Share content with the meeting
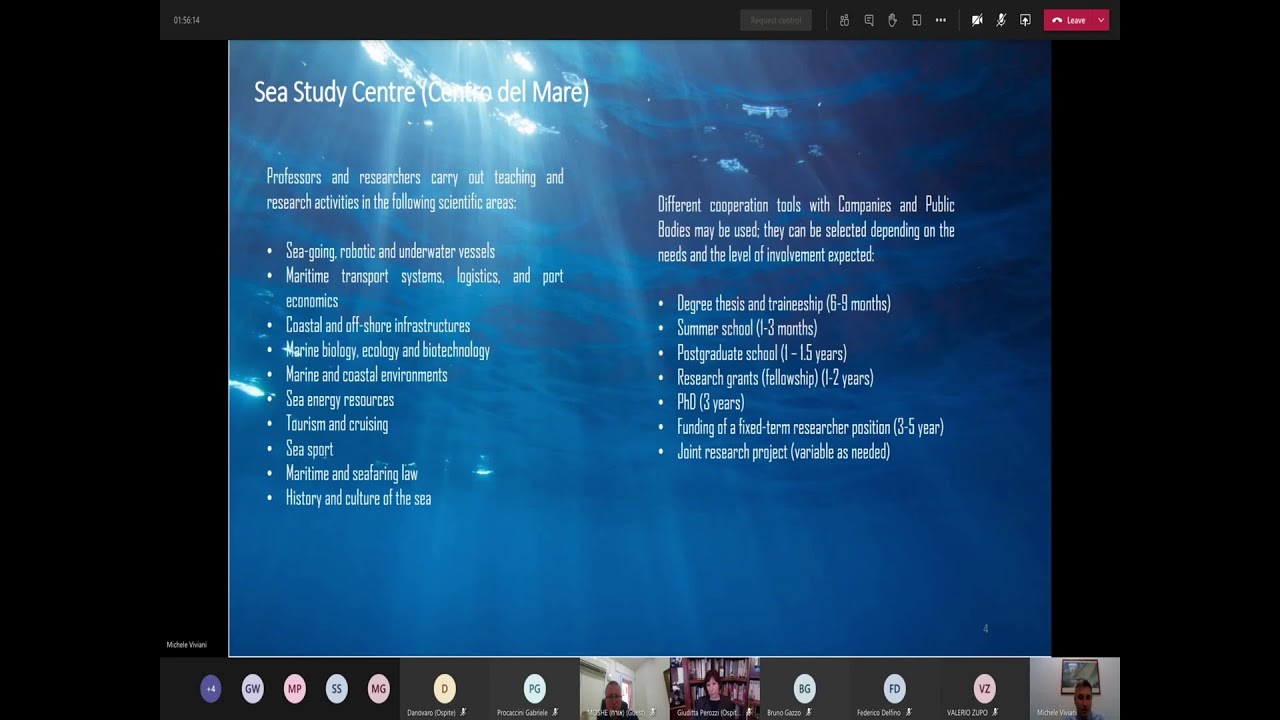This screenshot has width=1280, height=720. click(1025, 20)
